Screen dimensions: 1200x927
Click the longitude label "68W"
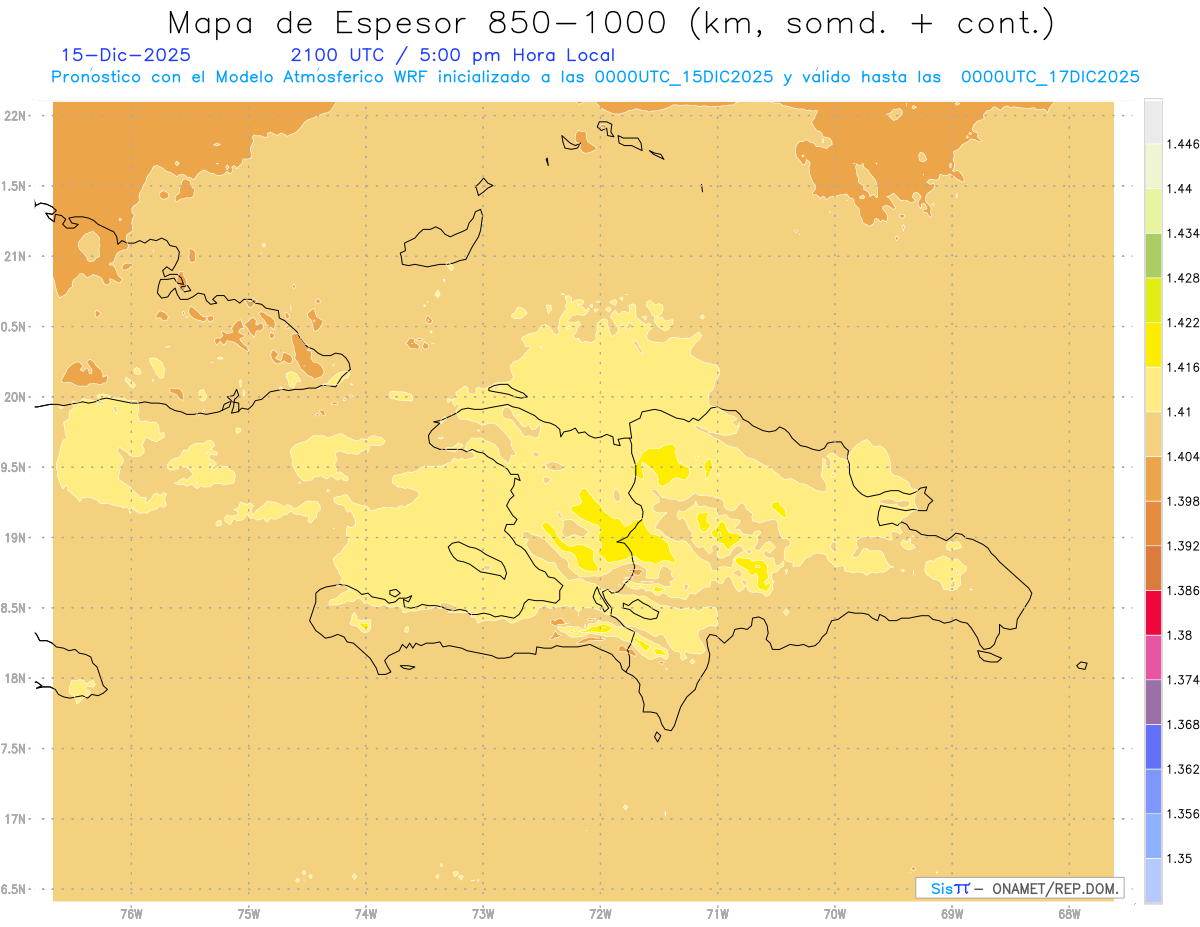pyautogui.click(x=1069, y=914)
